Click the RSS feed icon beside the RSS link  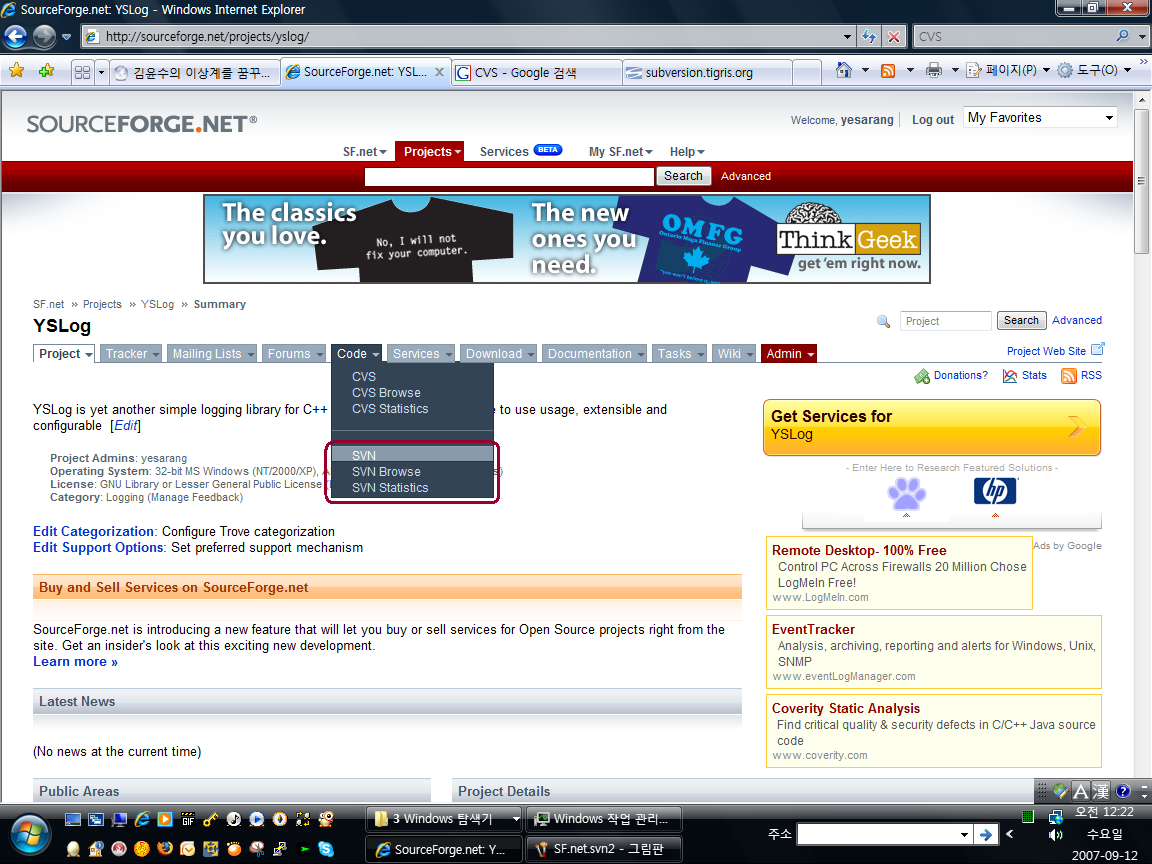tap(1068, 375)
